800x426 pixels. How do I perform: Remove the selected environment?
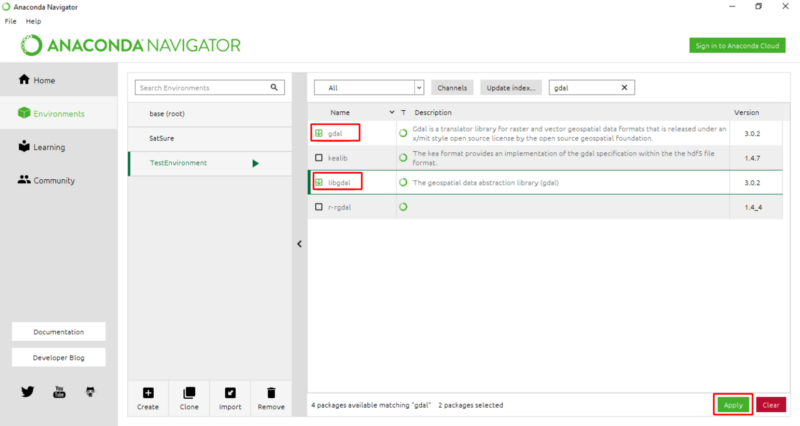(271, 398)
